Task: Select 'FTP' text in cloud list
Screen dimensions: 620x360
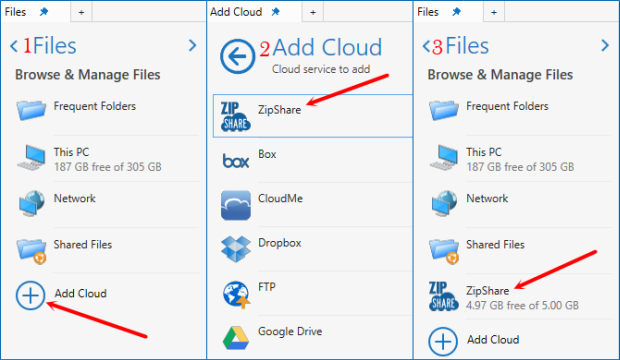Action: (267, 287)
